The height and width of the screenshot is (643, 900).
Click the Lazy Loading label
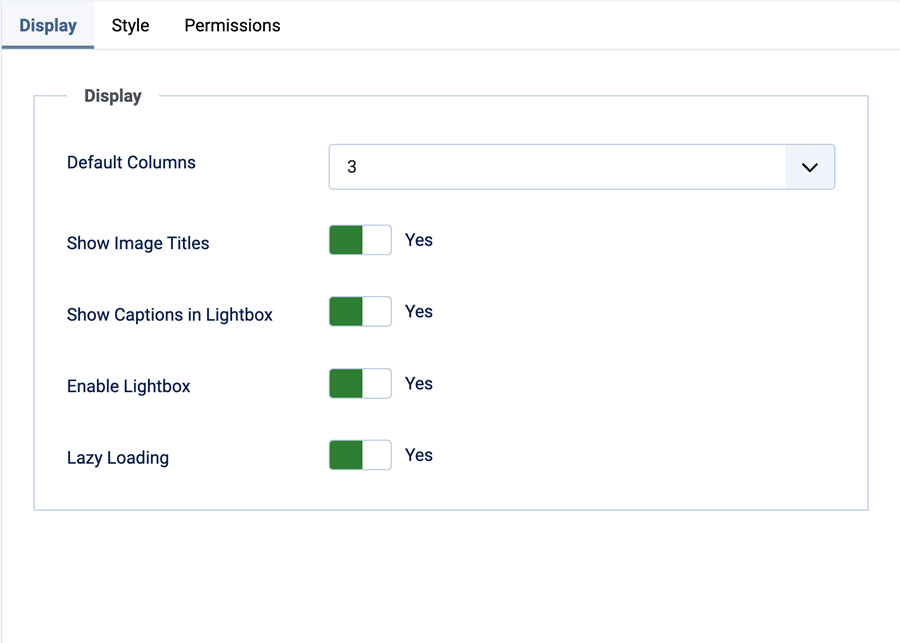click(117, 457)
